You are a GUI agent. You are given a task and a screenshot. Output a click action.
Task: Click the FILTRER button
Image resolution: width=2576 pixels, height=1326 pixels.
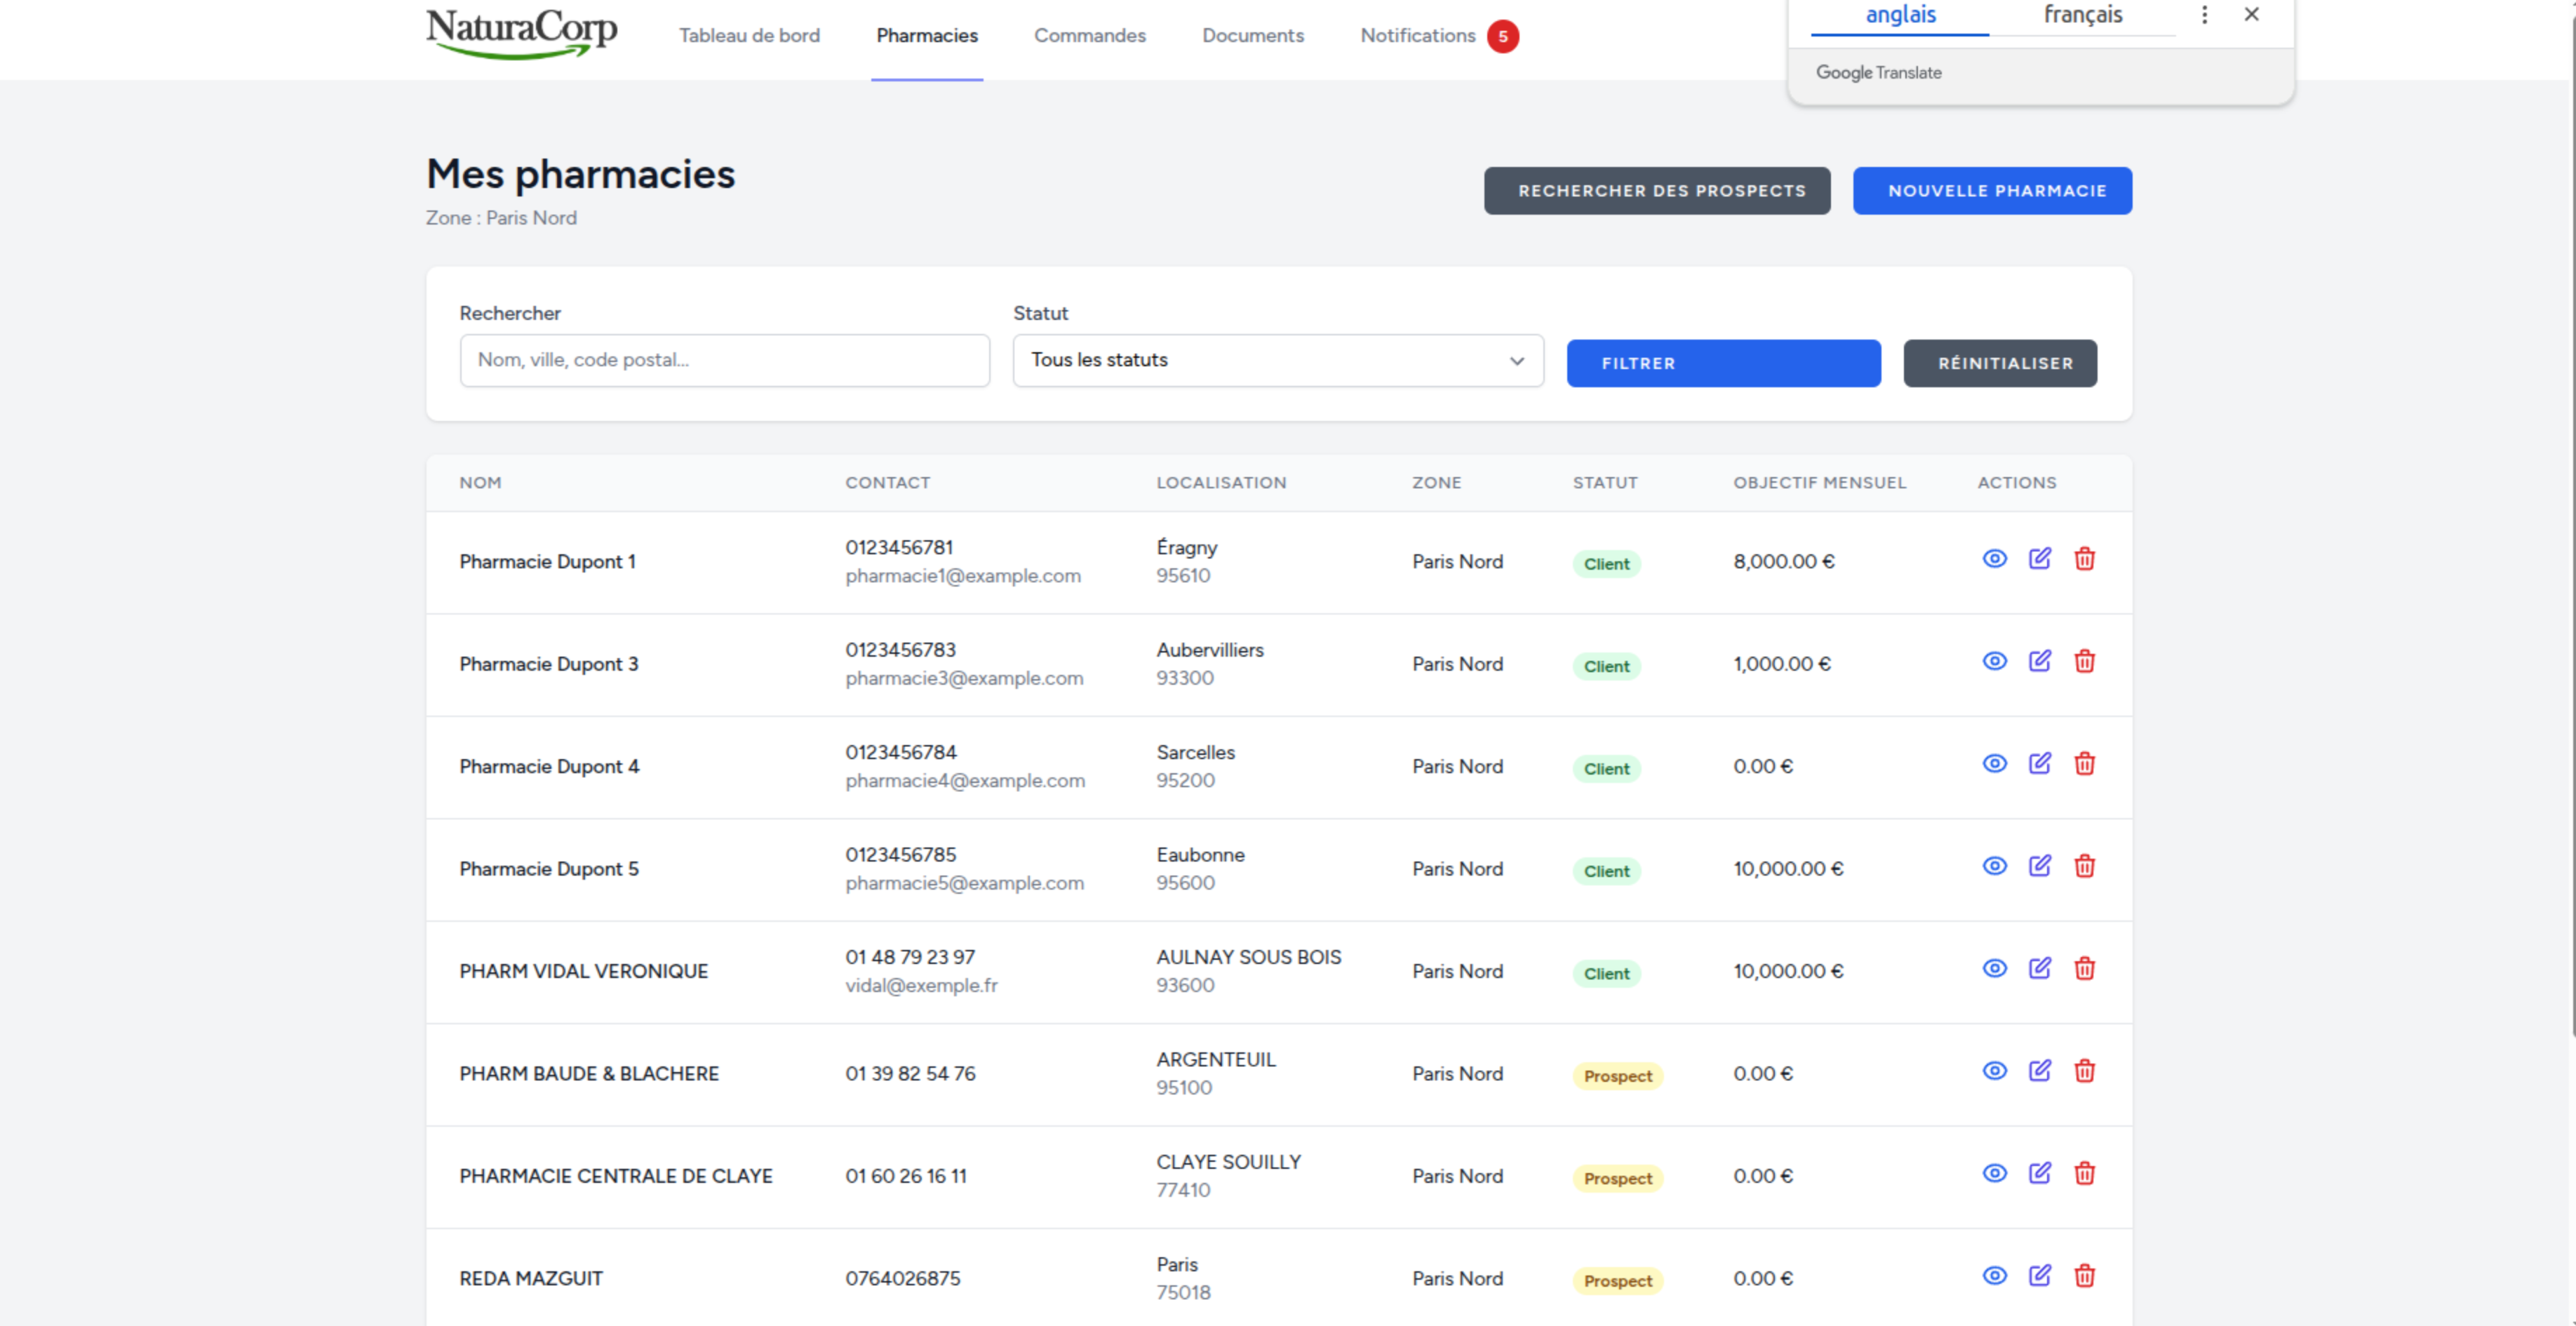pyautogui.click(x=1722, y=363)
